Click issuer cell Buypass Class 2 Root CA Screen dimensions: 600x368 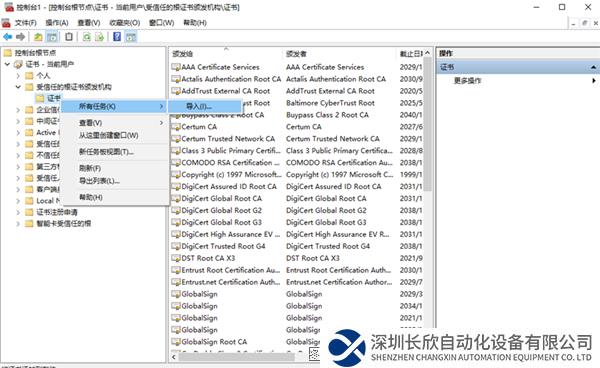coord(327,115)
